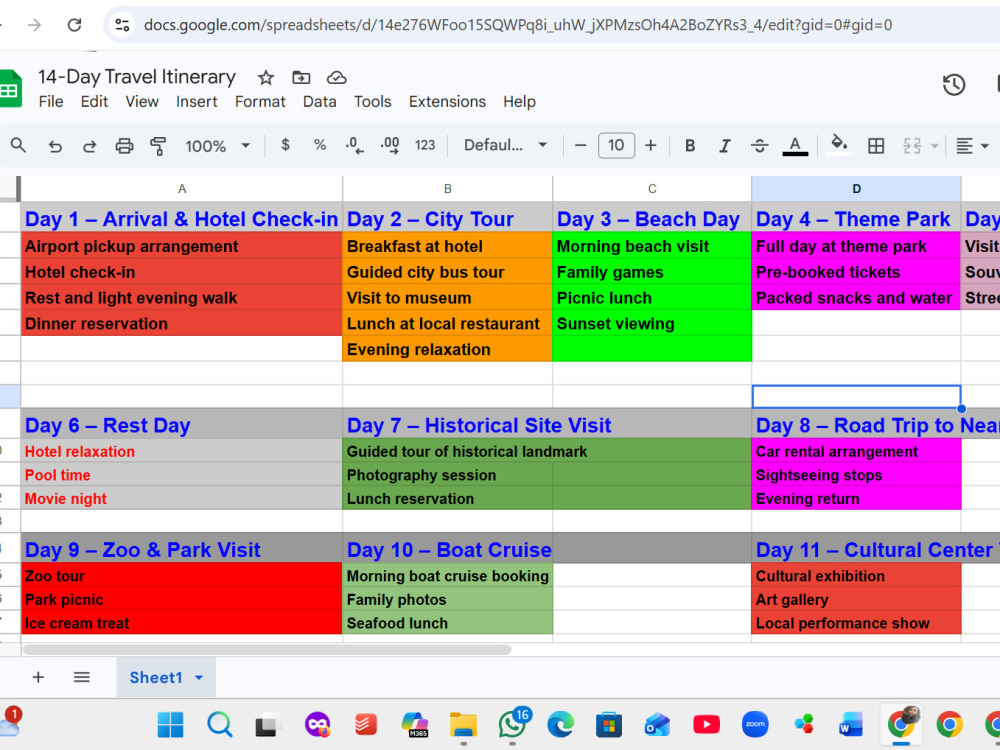The width and height of the screenshot is (1000, 750).
Task: Open WhatsApp from the taskbar
Action: point(512,725)
